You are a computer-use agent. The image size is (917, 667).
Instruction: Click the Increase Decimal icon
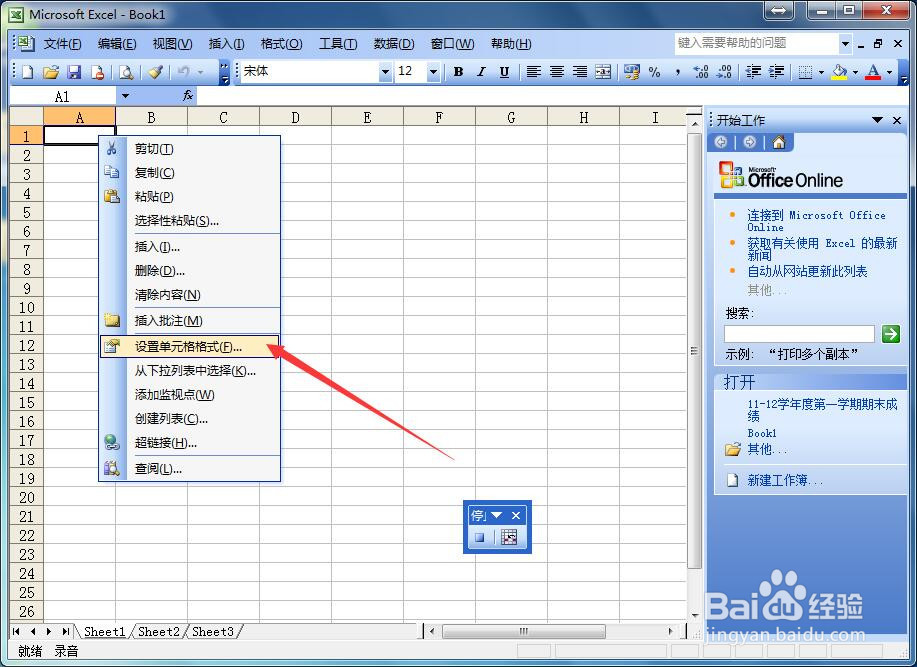pyautogui.click(x=701, y=72)
